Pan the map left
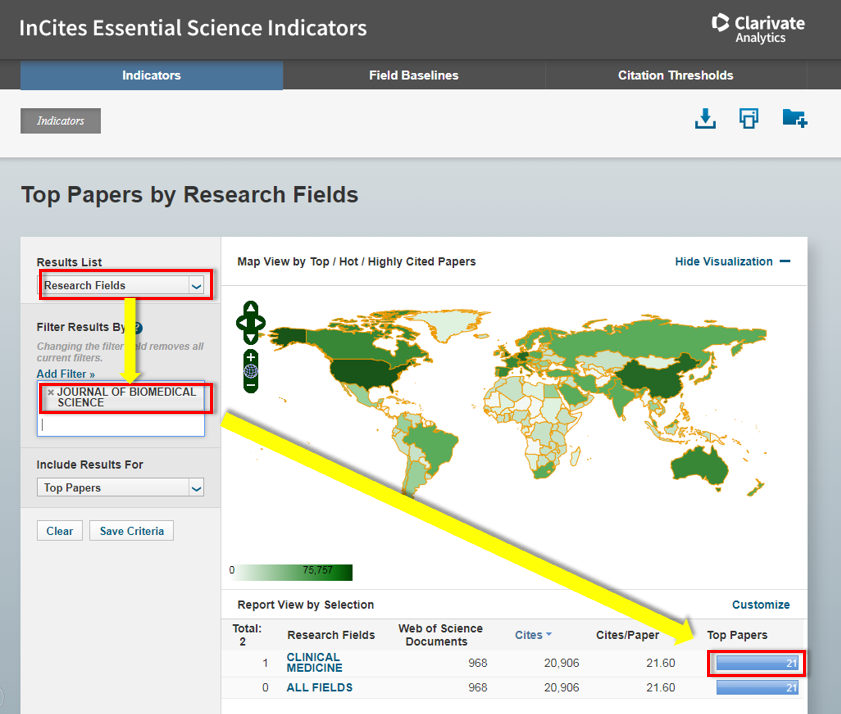 click(241, 323)
